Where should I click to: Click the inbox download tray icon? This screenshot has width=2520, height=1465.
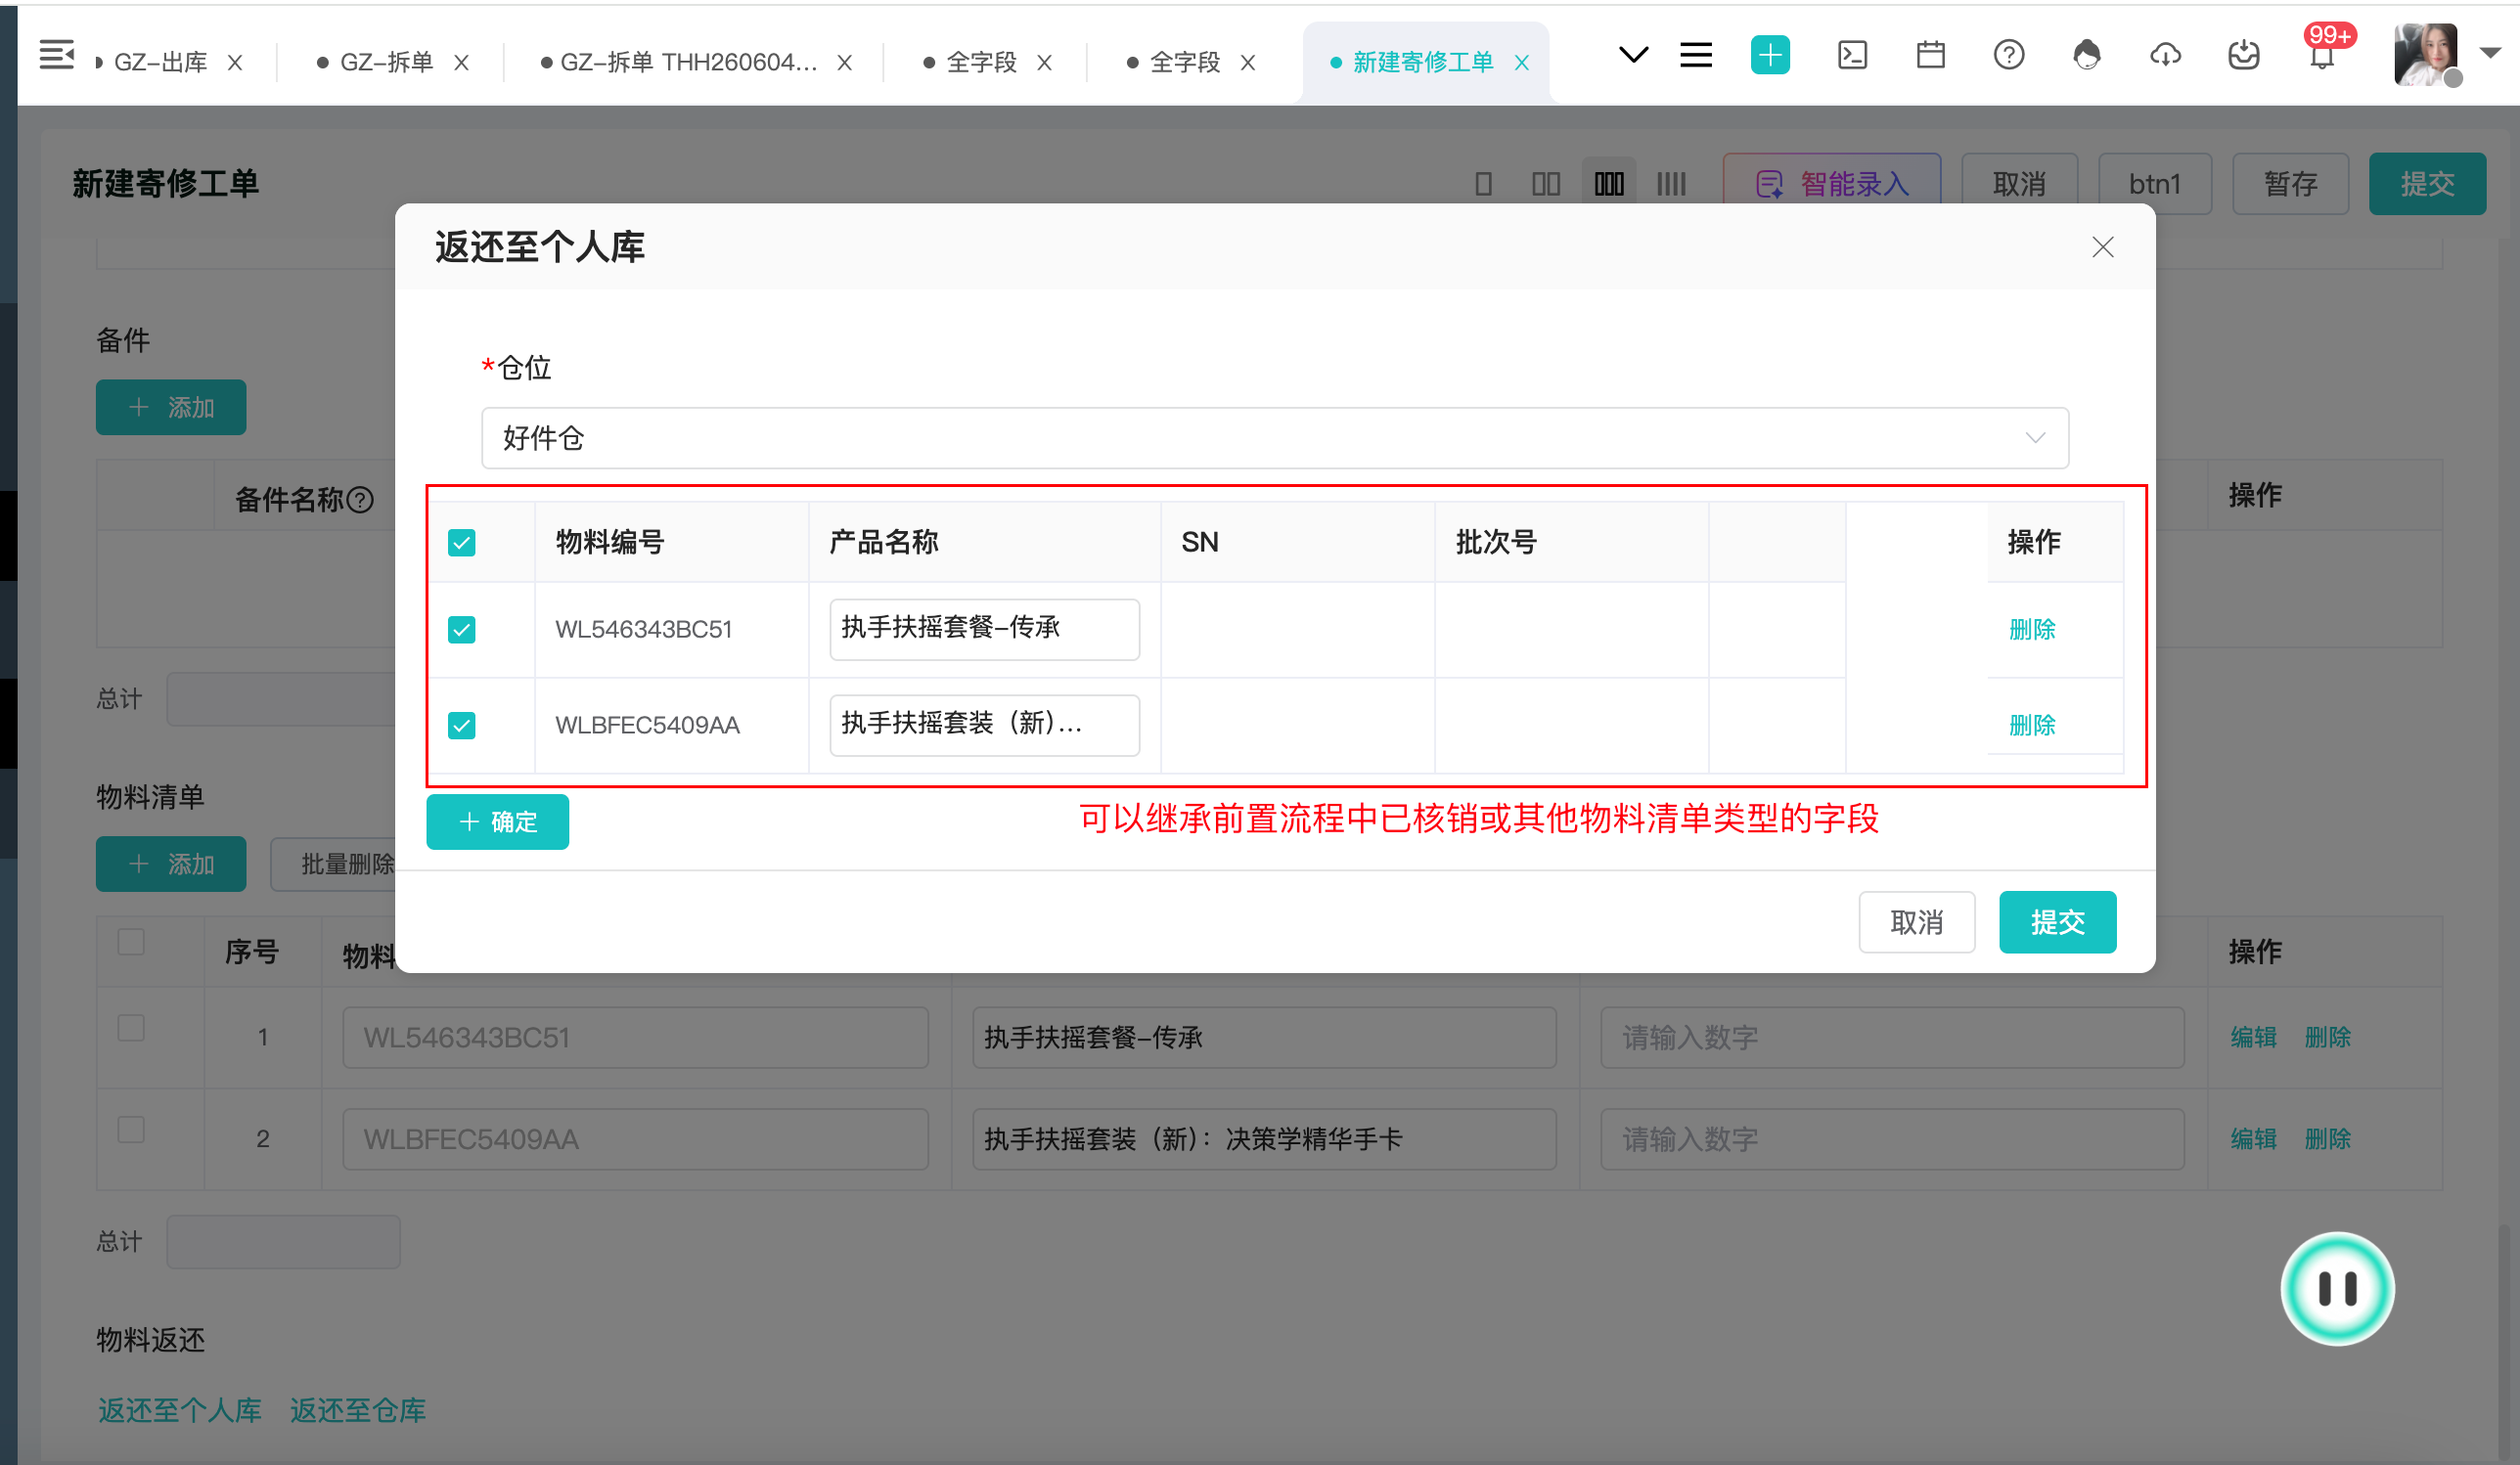[2243, 55]
